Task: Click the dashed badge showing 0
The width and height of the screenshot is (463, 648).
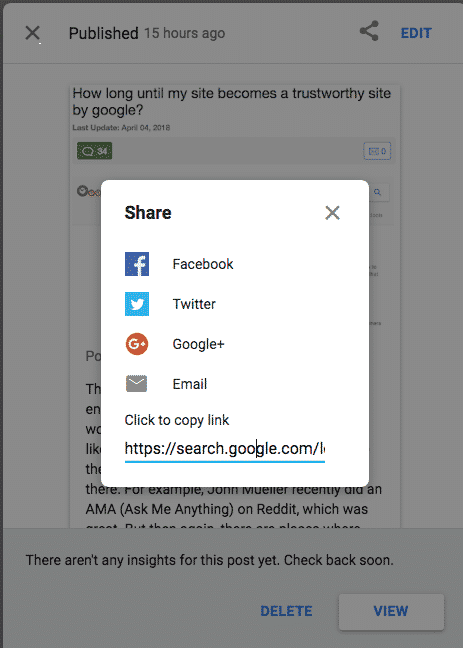Action: pyautogui.click(x=377, y=151)
